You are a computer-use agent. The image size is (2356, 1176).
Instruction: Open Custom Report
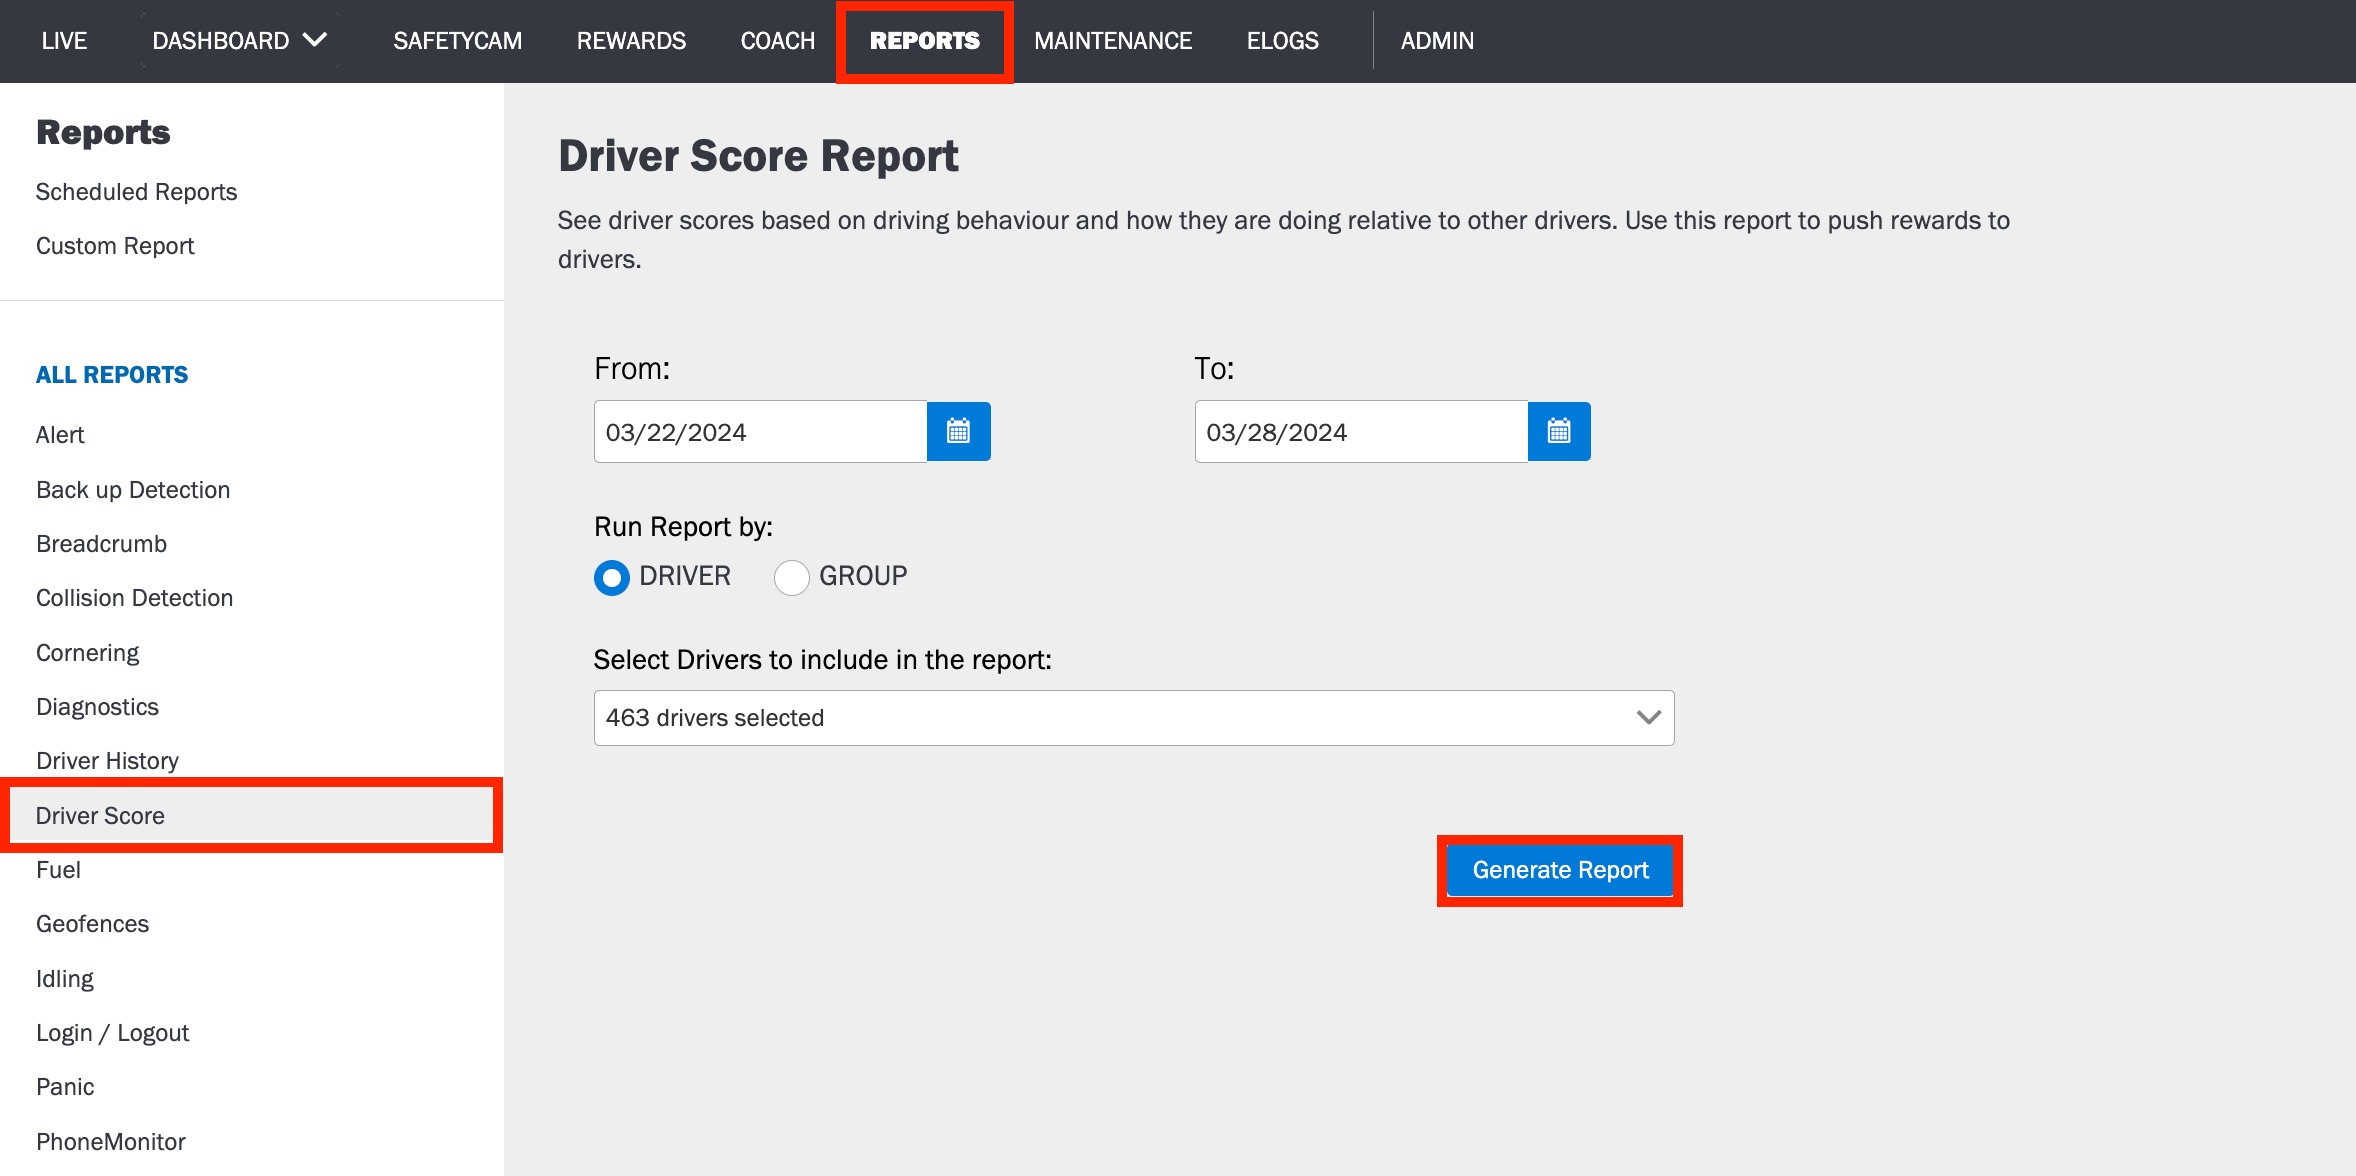[x=115, y=246]
